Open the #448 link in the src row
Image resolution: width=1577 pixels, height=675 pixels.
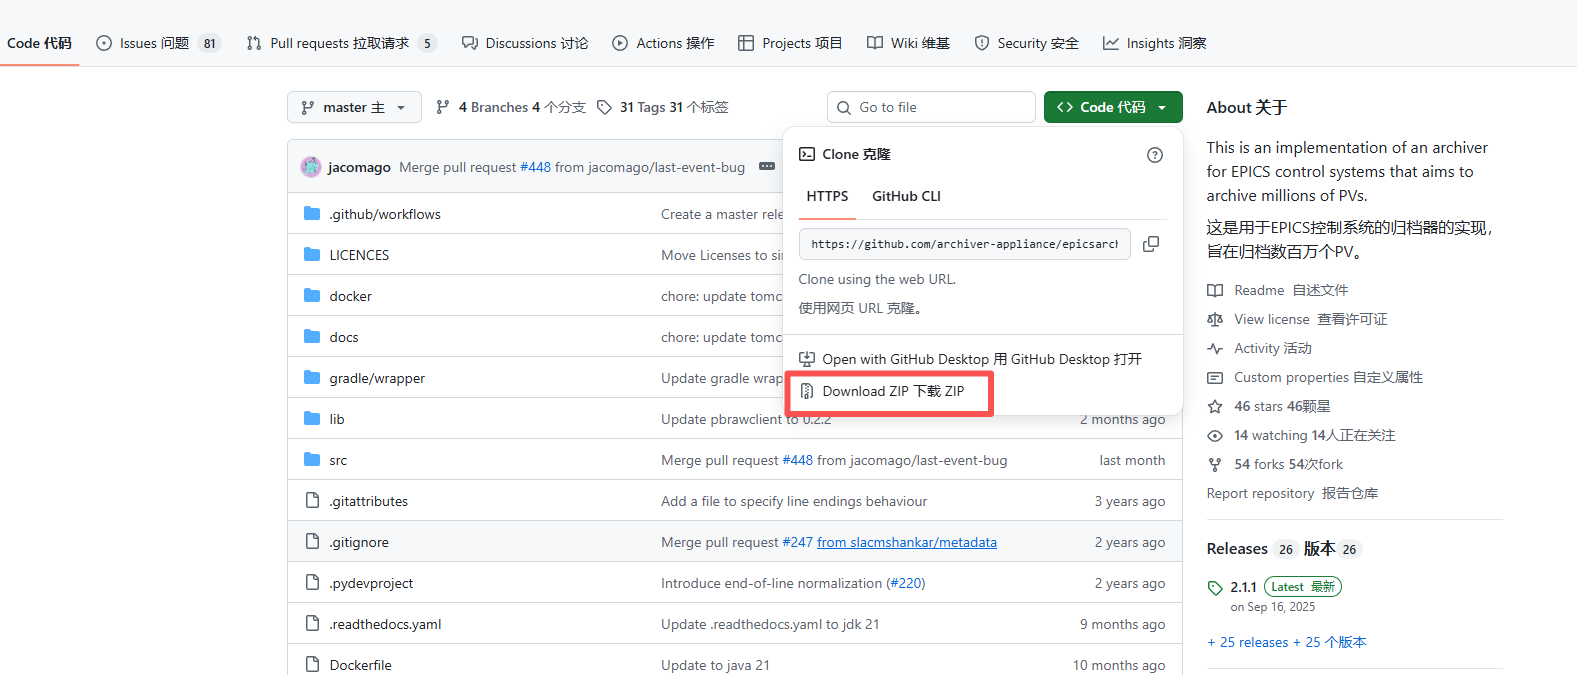tap(797, 460)
